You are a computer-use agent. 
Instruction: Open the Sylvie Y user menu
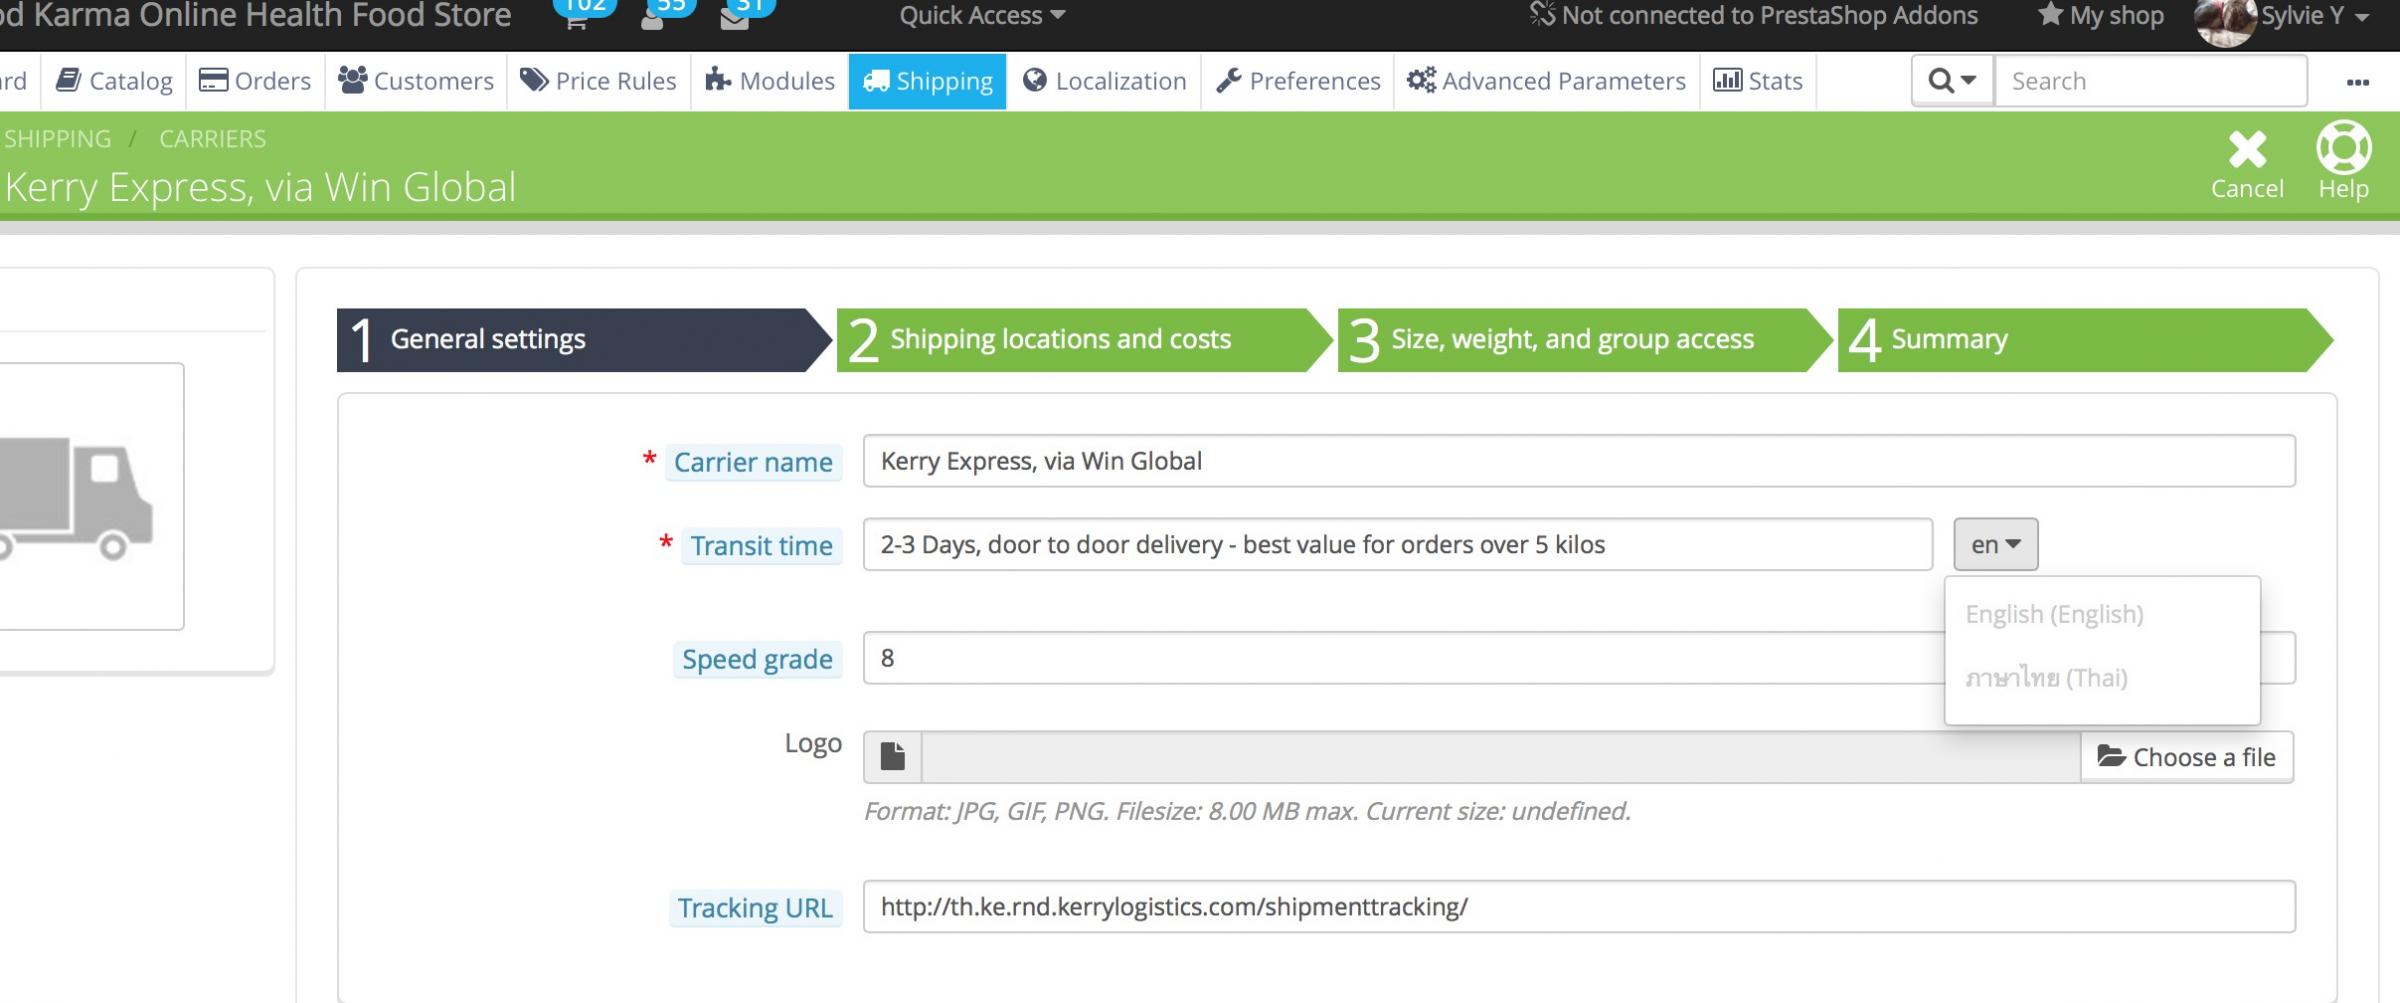(2315, 16)
